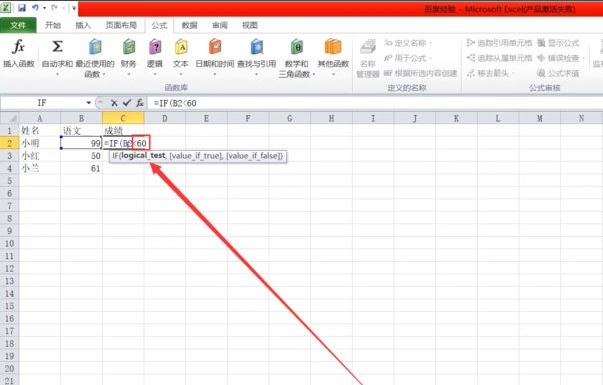Confirm formula with the checkmark button
603x385 pixels.
point(127,103)
